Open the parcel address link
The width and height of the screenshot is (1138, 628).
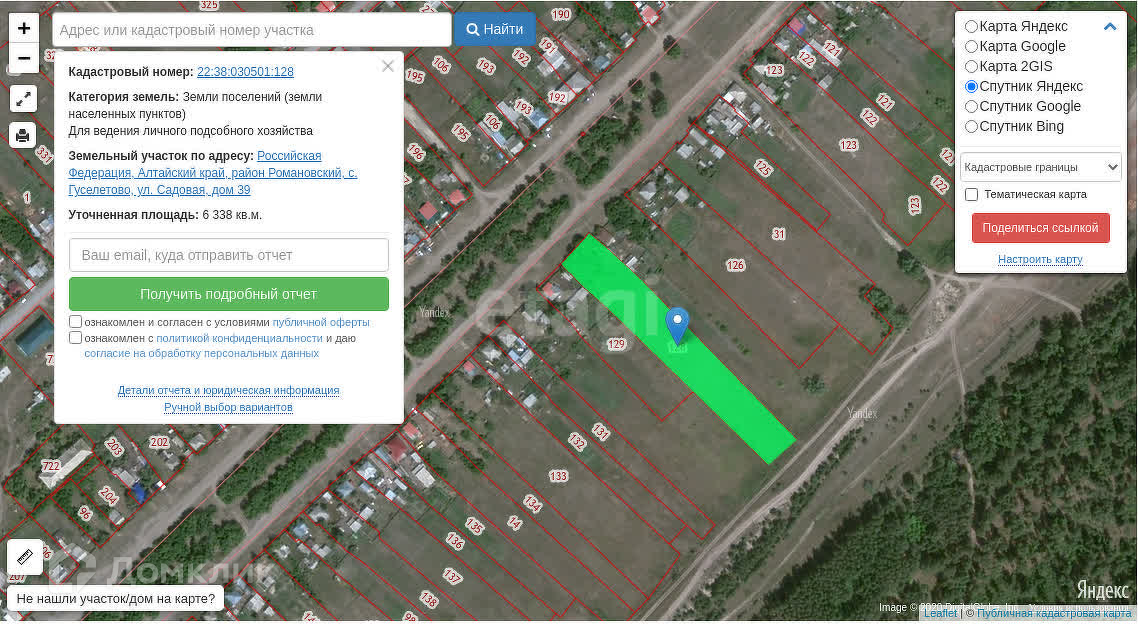coord(213,173)
